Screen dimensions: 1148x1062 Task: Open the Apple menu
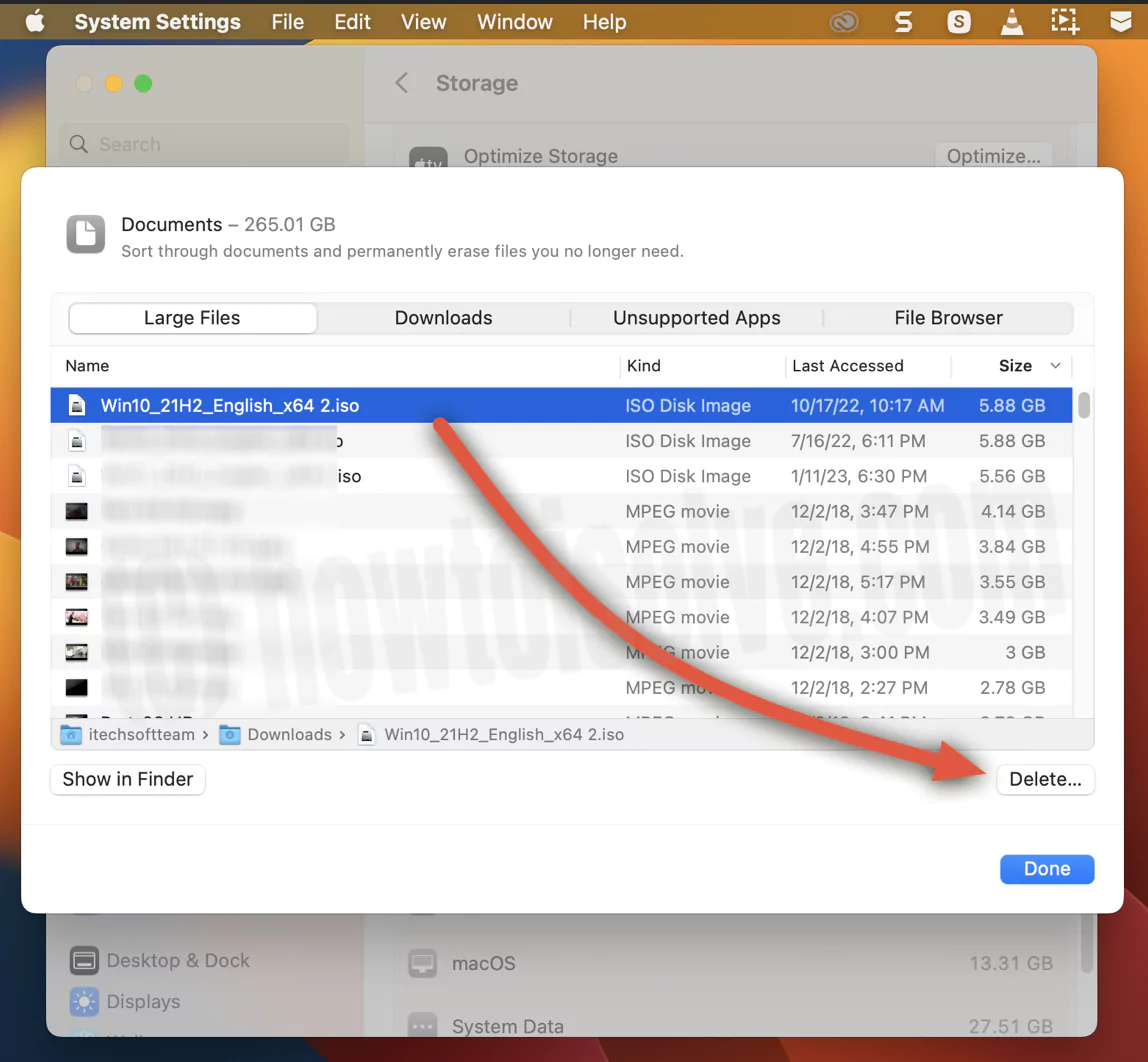35,22
